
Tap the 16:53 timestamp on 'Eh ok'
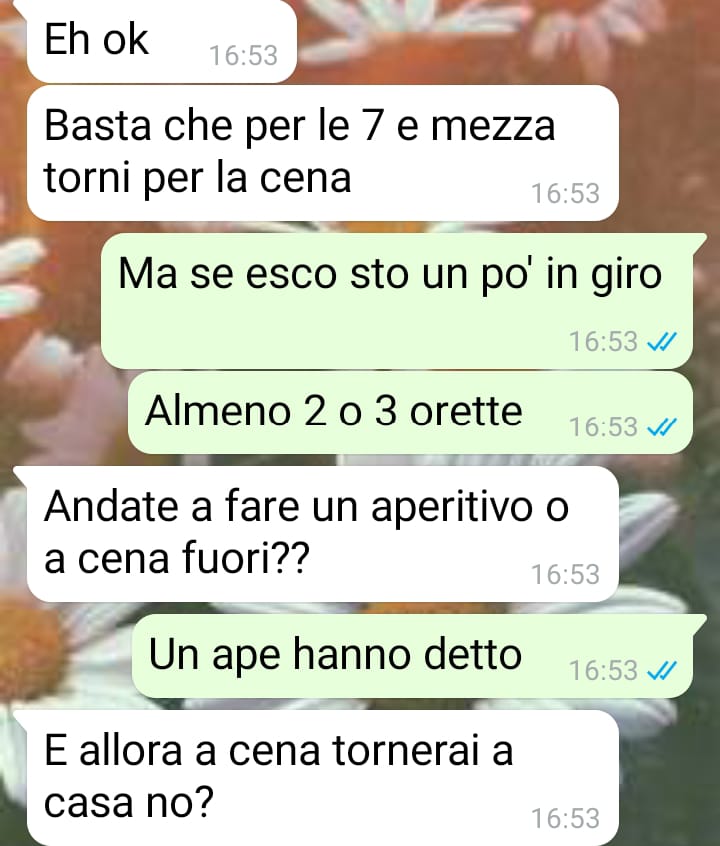(x=243, y=56)
